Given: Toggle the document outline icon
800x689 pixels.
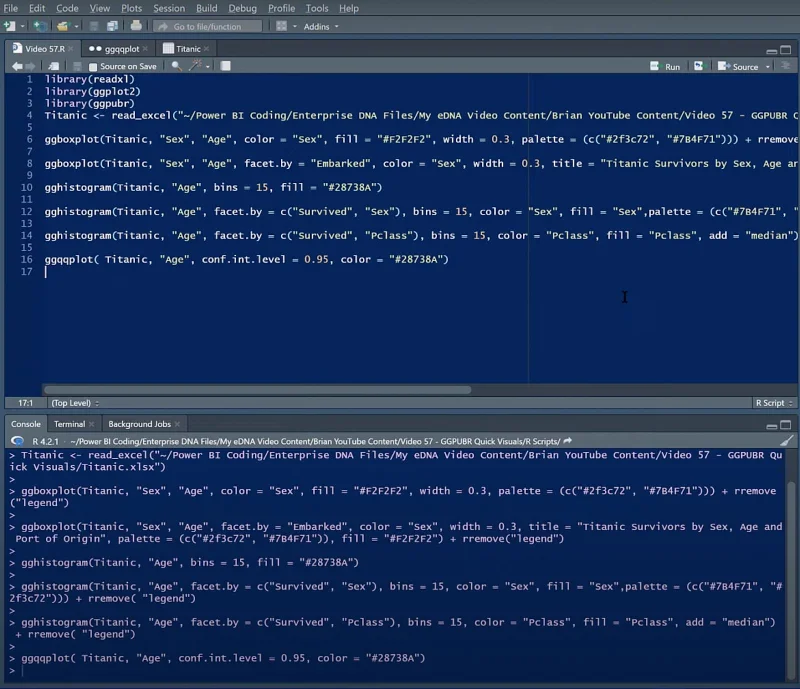Looking at the screenshot, I should [786, 66].
